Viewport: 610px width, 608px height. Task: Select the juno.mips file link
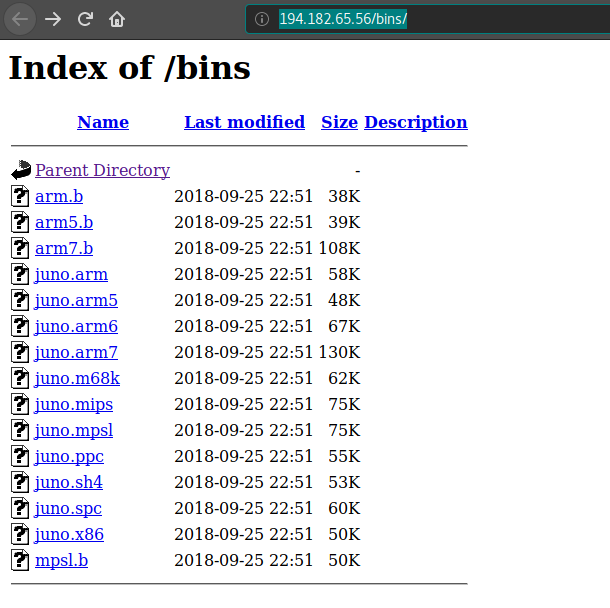[x=74, y=404]
